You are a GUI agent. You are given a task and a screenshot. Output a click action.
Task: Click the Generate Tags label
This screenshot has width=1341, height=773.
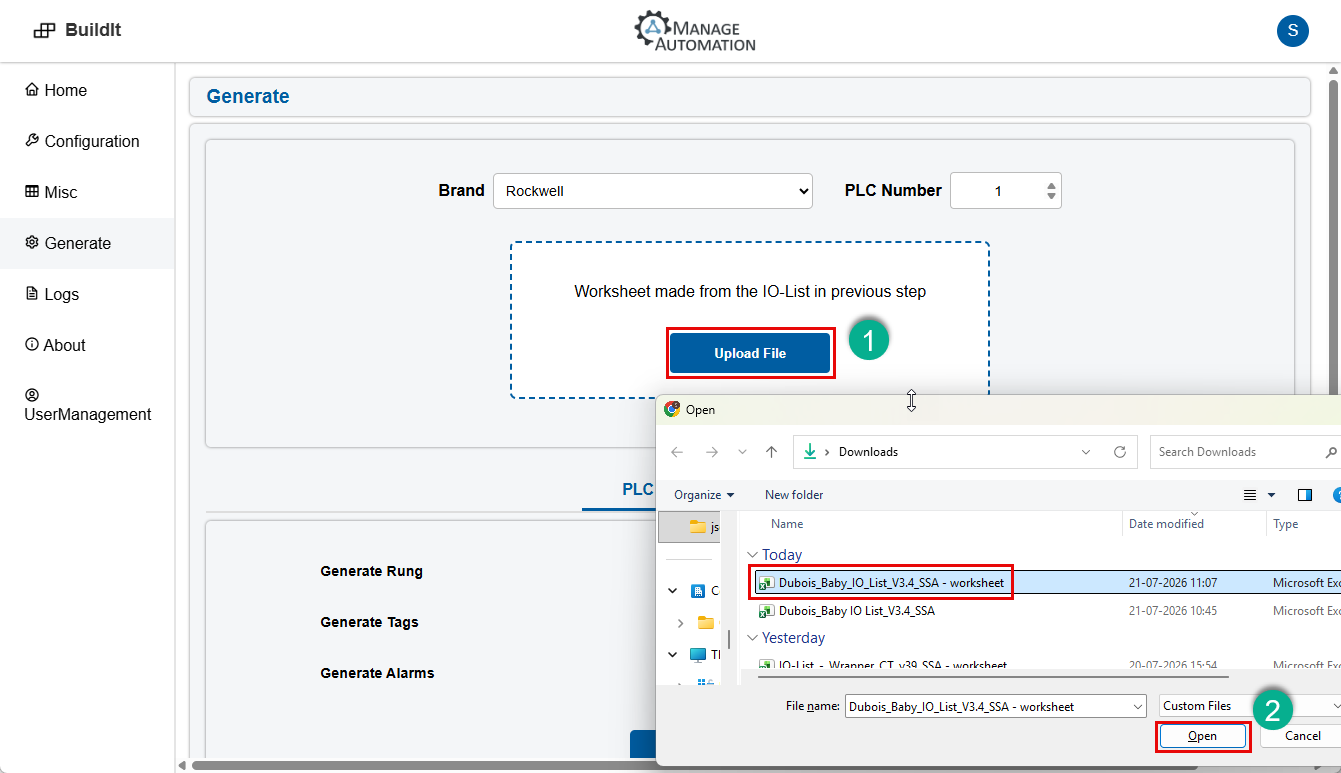click(369, 622)
